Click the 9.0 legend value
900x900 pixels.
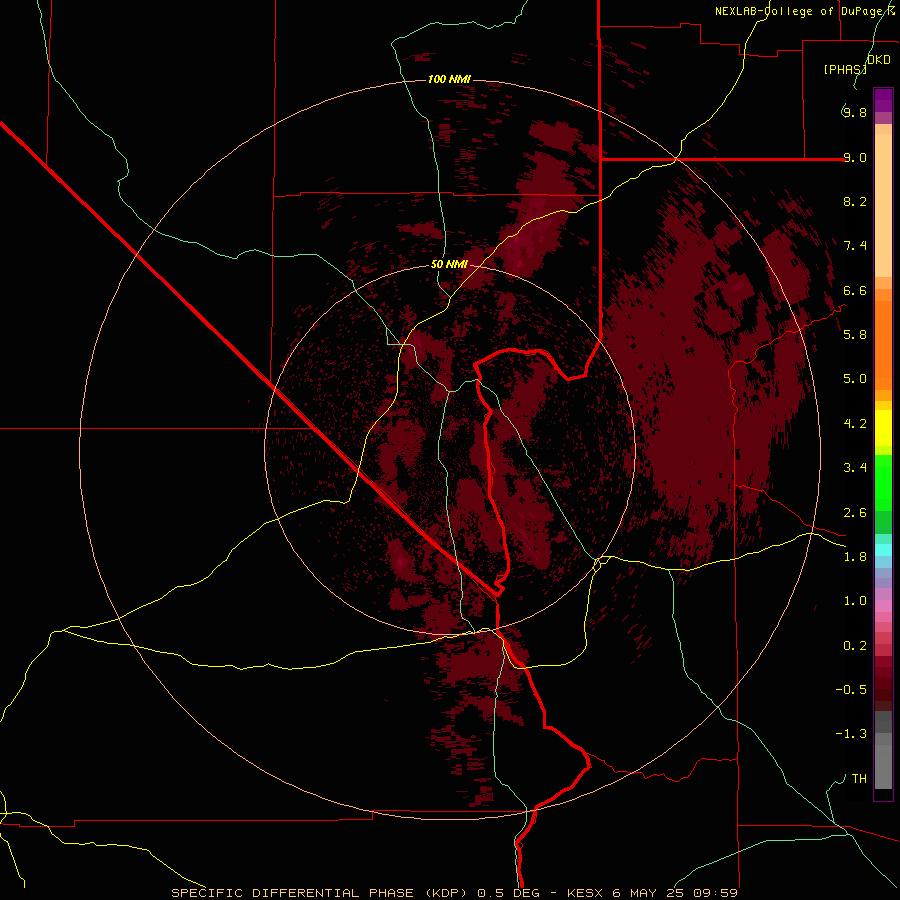click(x=855, y=157)
